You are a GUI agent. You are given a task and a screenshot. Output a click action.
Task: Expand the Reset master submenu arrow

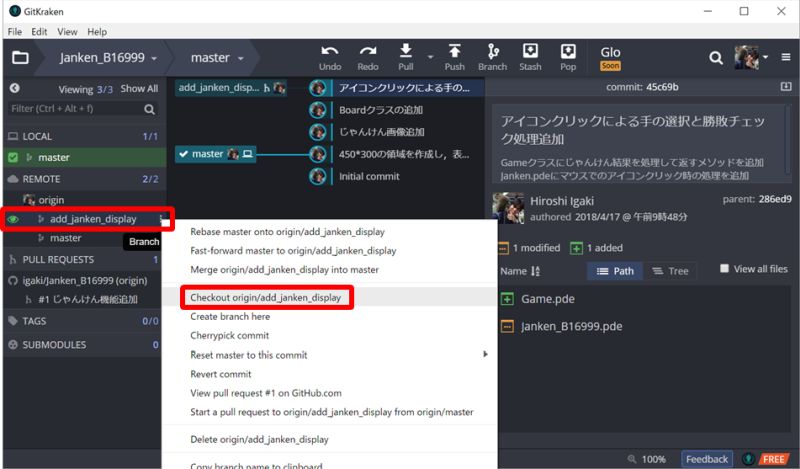pyautogui.click(x=485, y=354)
